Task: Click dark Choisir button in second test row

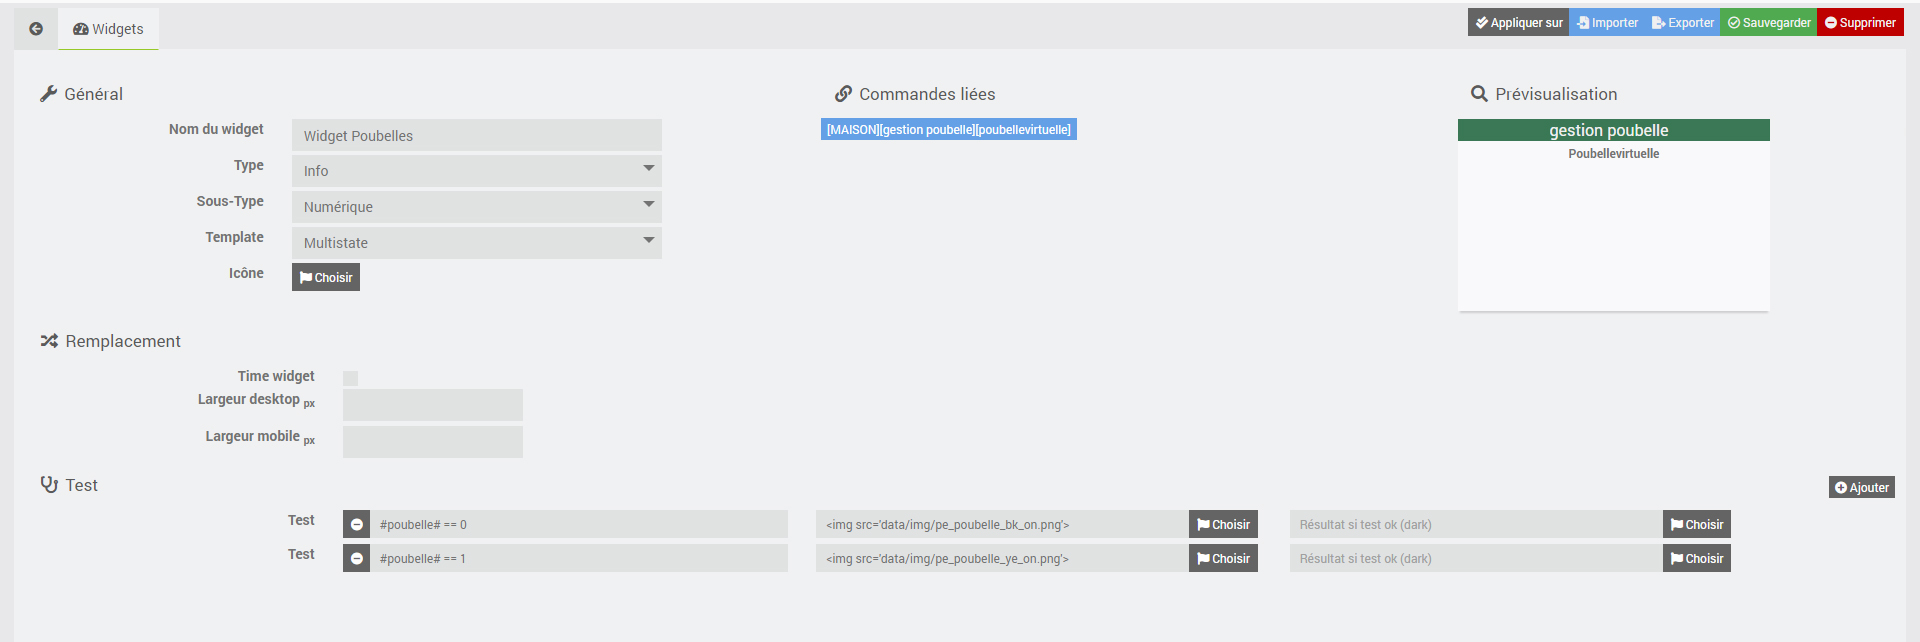Action: click(1697, 558)
